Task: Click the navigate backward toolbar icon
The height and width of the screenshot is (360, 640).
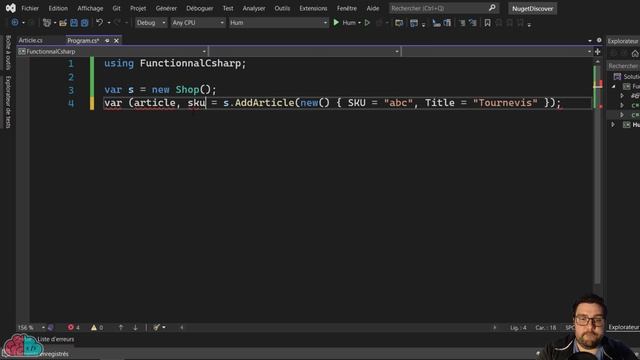Action: coord(15,23)
